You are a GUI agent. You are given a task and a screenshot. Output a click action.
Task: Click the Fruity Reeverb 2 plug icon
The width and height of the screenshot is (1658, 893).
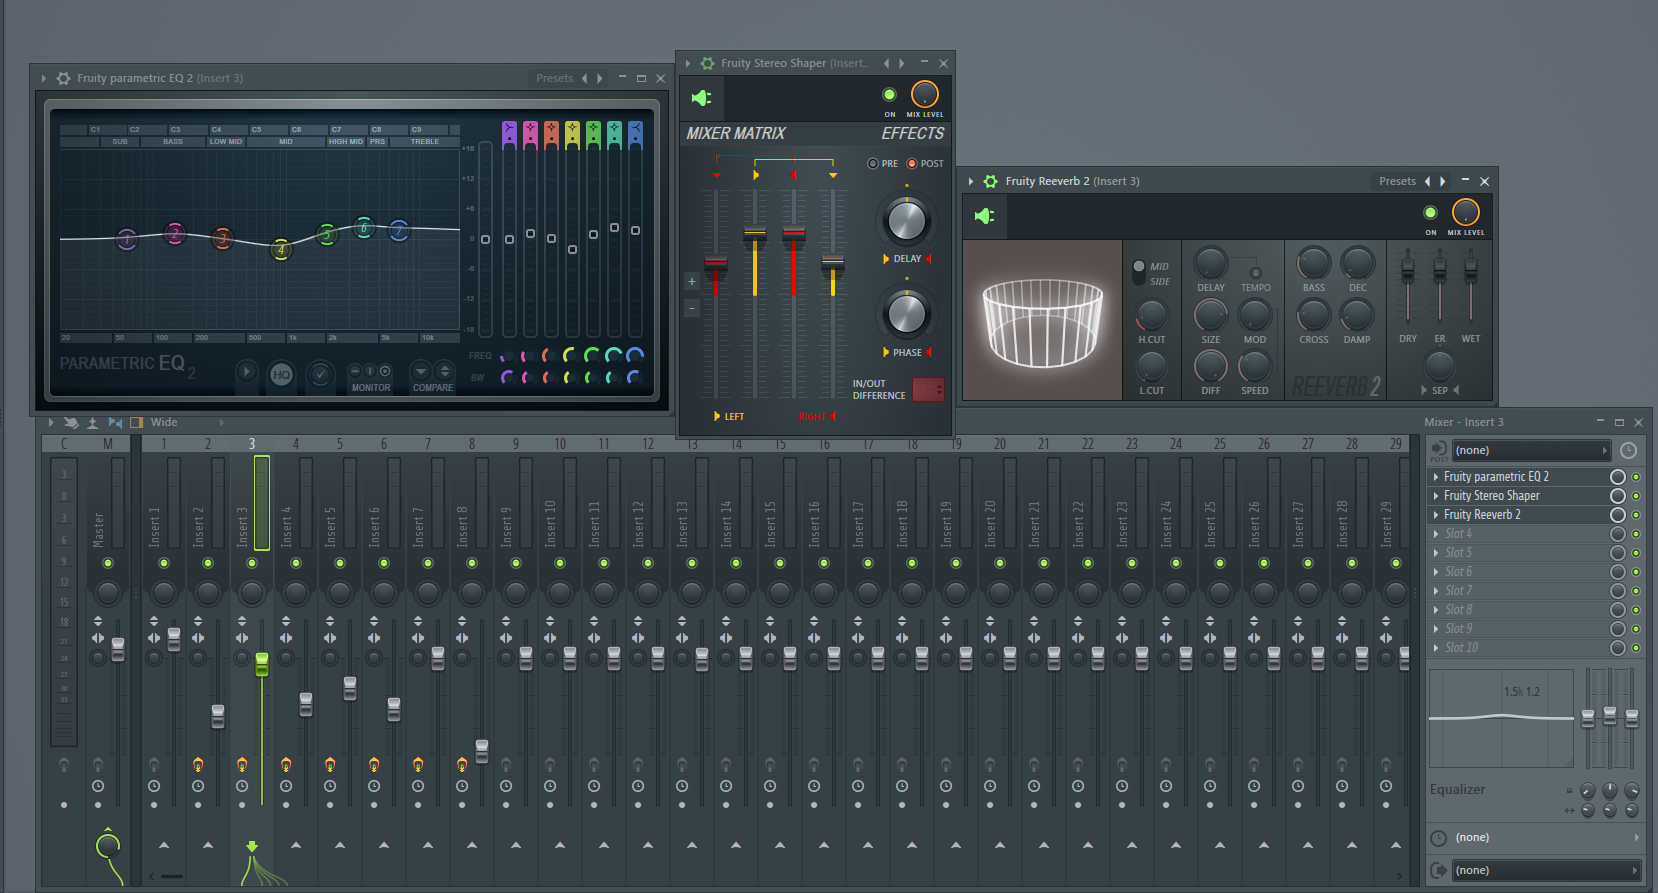coord(985,216)
